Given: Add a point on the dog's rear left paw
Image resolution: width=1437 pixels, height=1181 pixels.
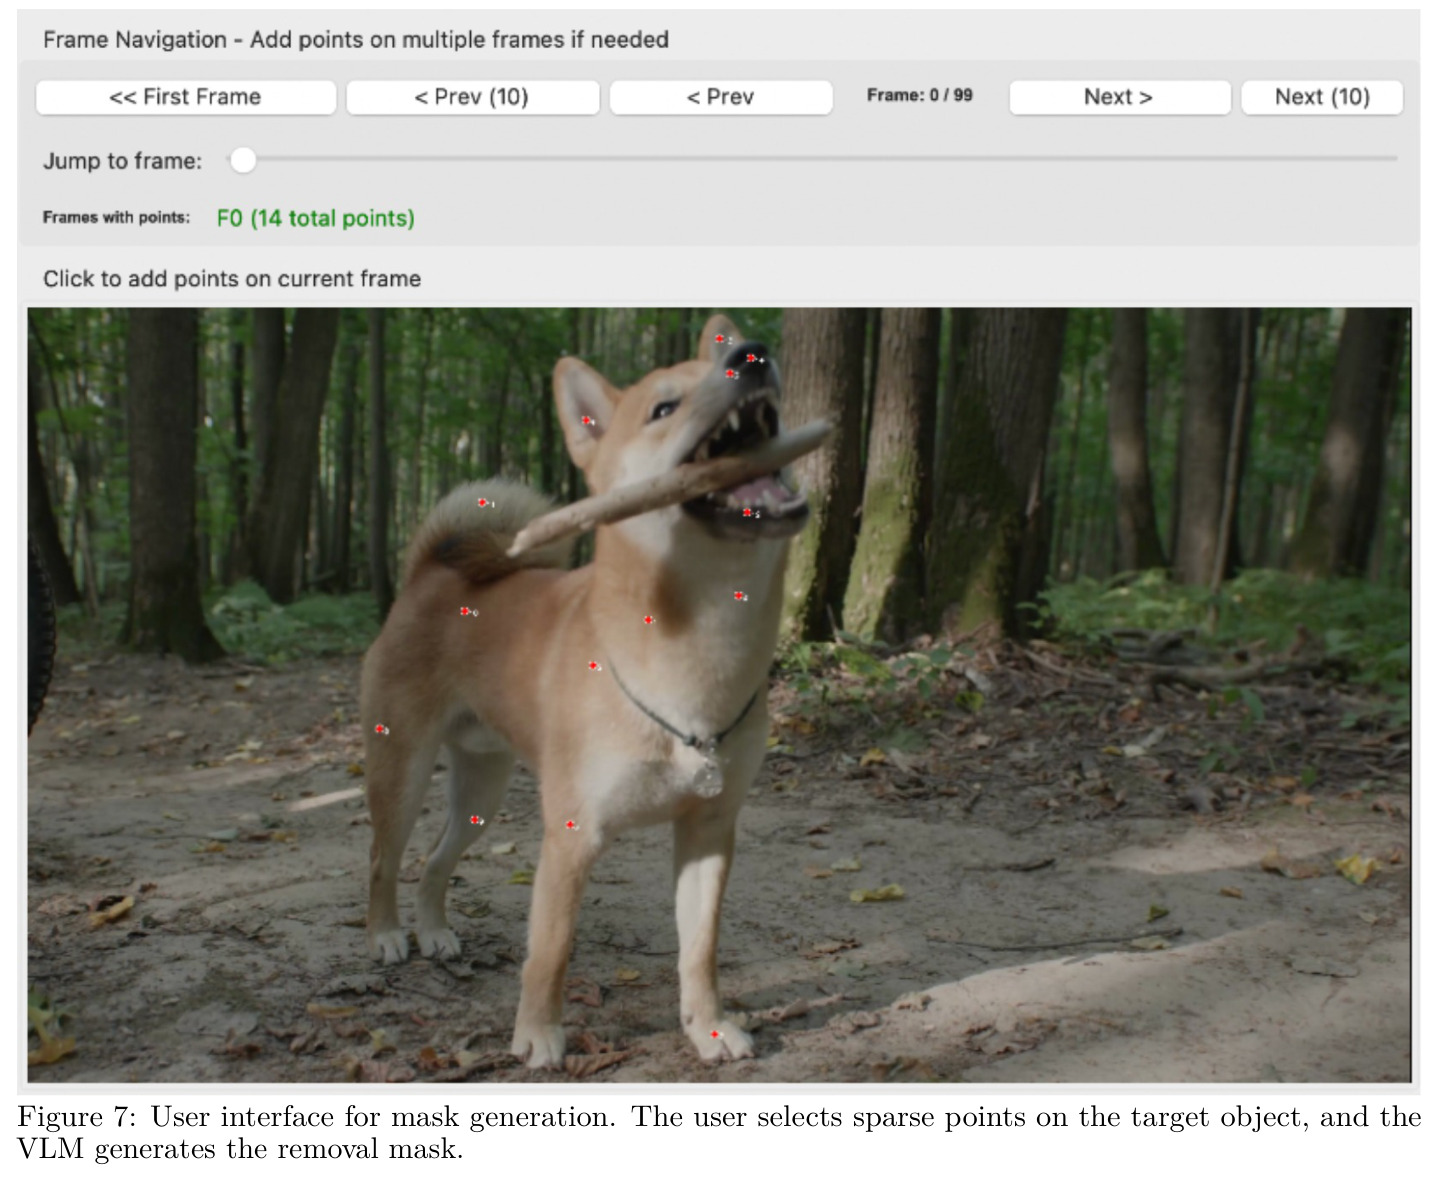Looking at the screenshot, I should tap(390, 944).
